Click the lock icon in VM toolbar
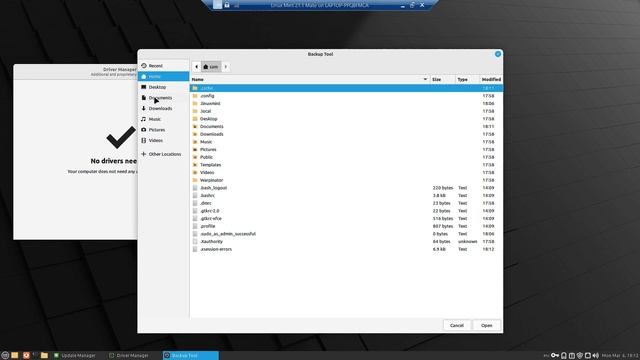Image resolution: width=640 pixels, height=360 pixels. coord(227,5)
